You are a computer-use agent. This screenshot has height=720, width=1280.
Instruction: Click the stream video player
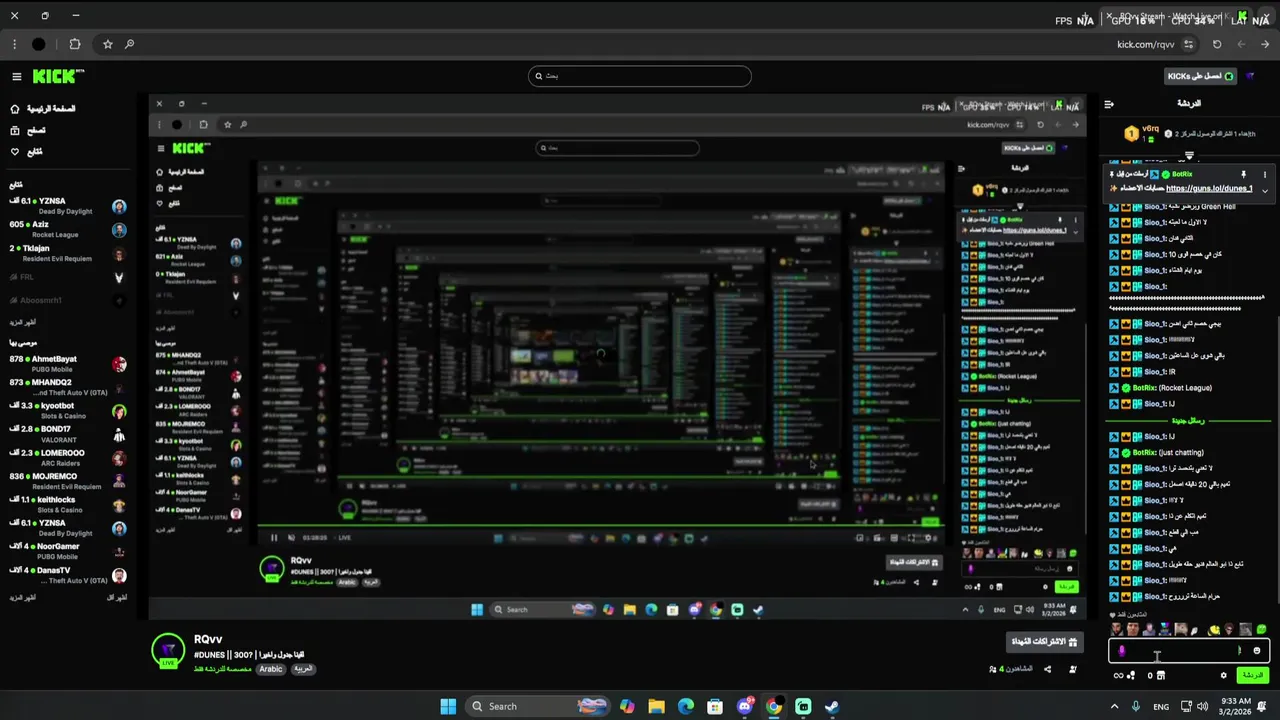coord(618,357)
